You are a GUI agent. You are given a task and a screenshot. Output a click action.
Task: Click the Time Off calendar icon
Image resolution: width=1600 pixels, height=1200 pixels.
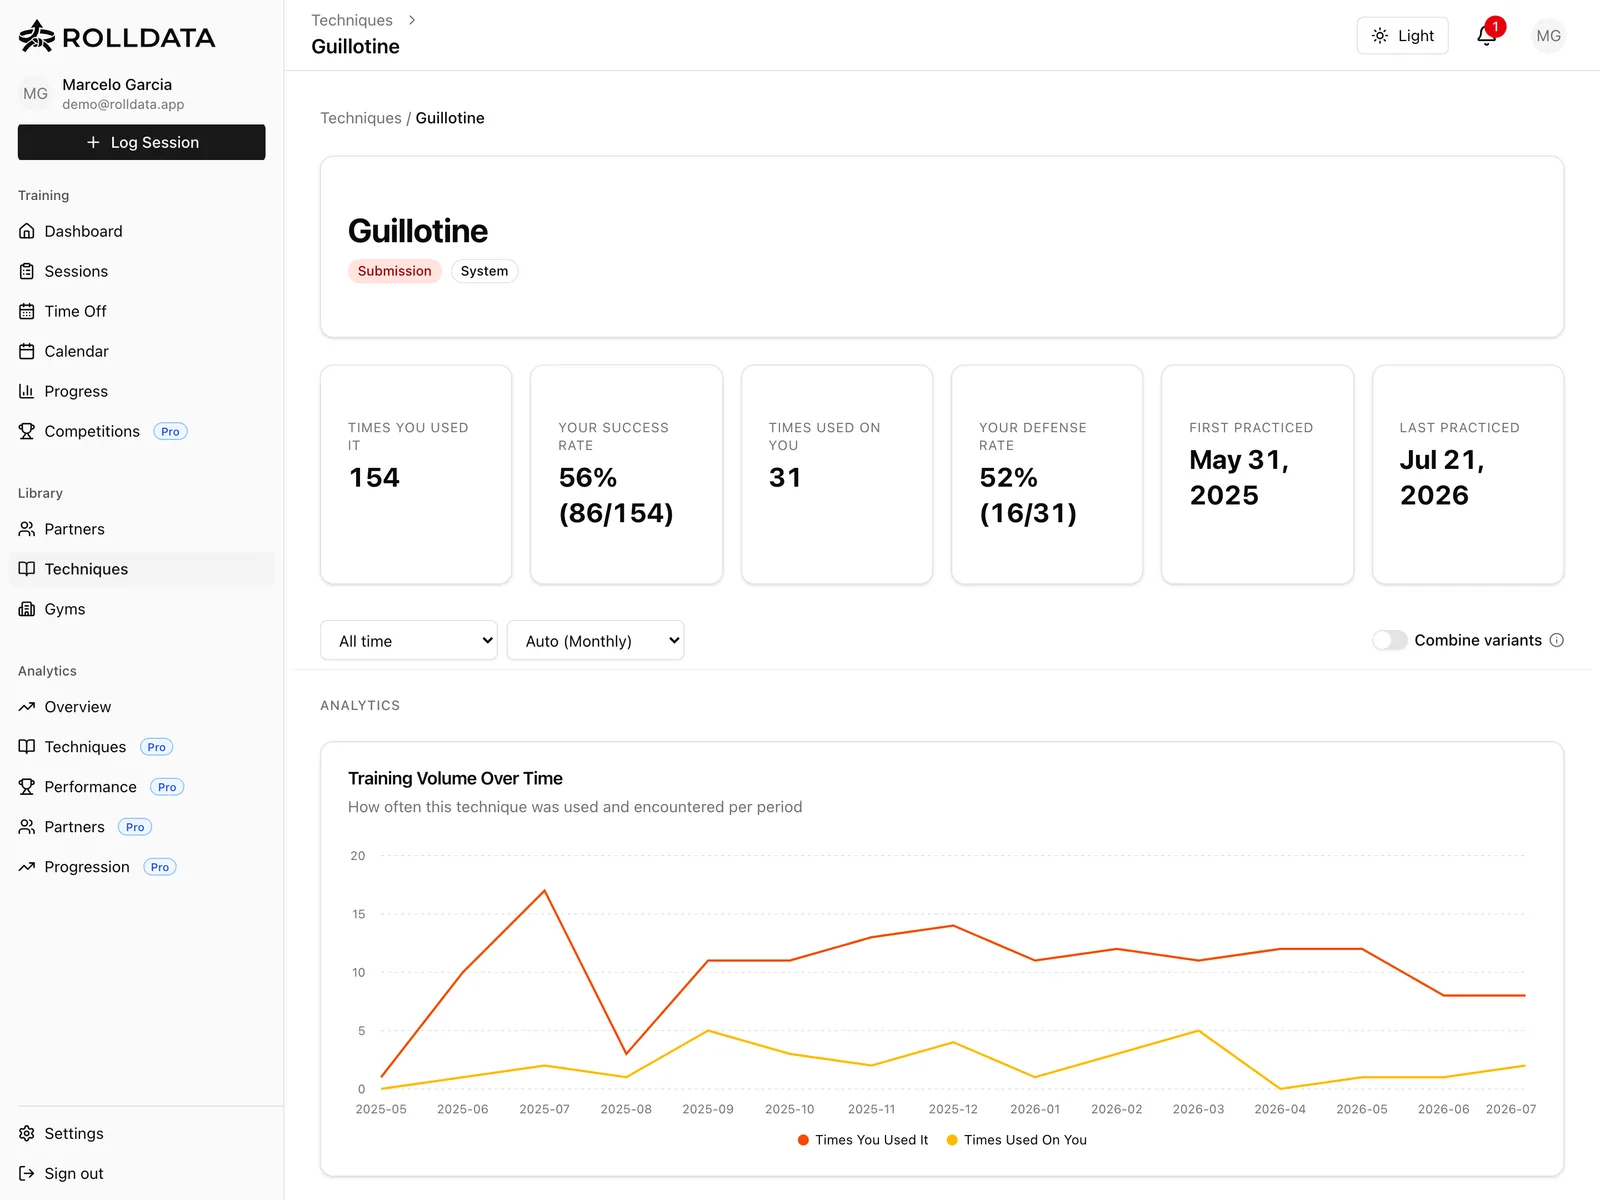pyautogui.click(x=27, y=311)
